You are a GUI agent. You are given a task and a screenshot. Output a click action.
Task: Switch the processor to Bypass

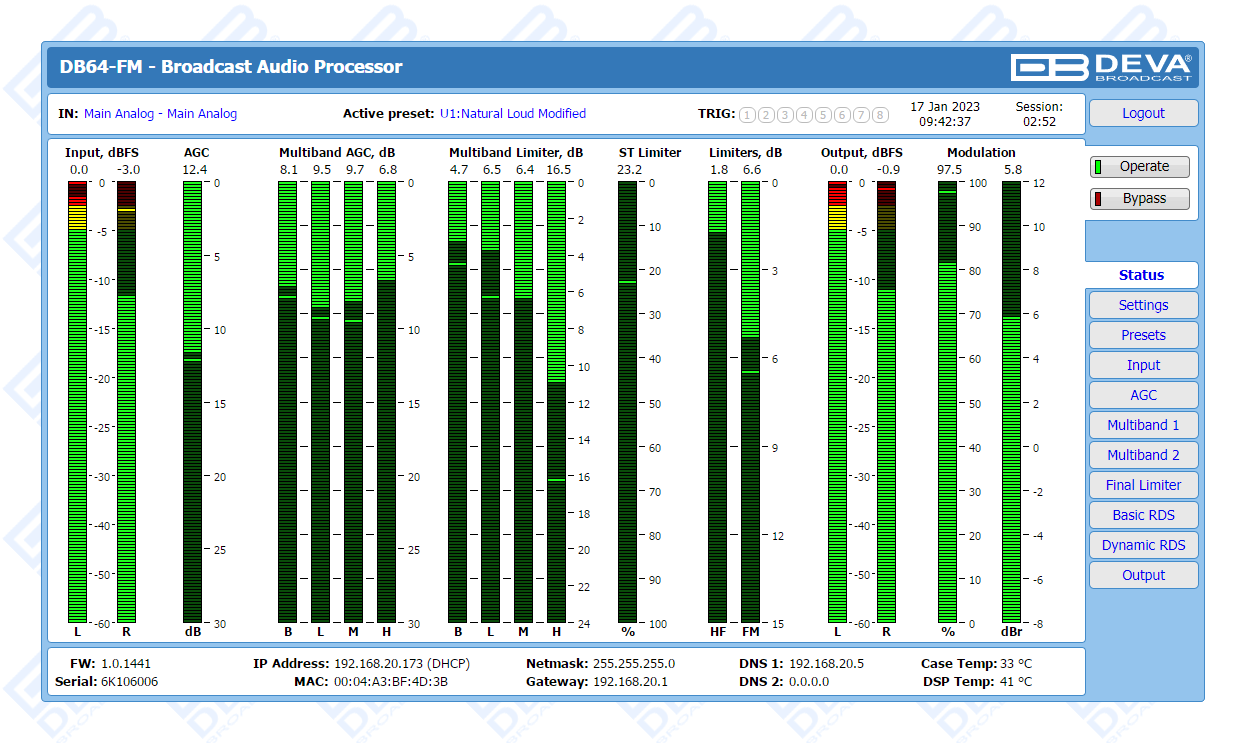[1140, 199]
